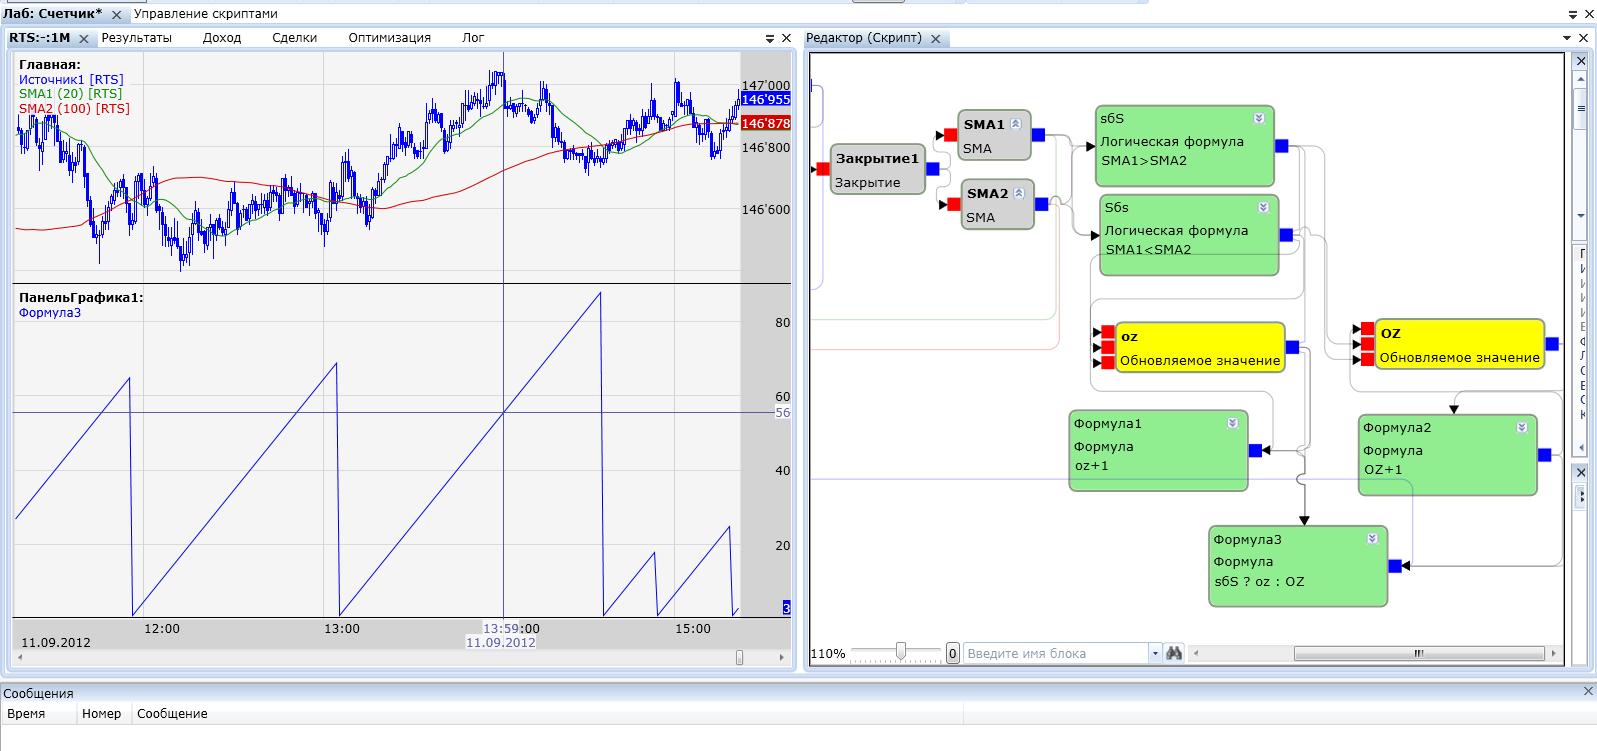This screenshot has width=1597, height=751.
Task: Click the blue output port of Формула3 block
Action: tap(1395, 566)
